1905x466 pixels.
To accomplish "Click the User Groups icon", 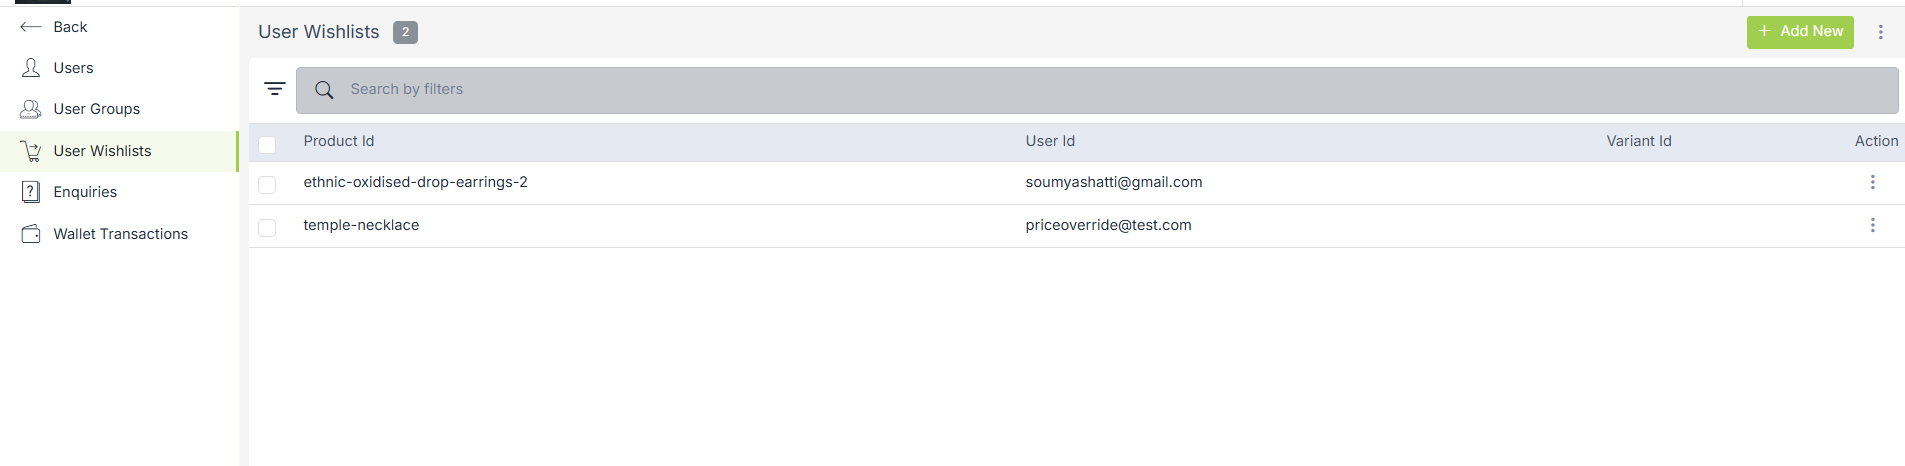I will (31, 109).
